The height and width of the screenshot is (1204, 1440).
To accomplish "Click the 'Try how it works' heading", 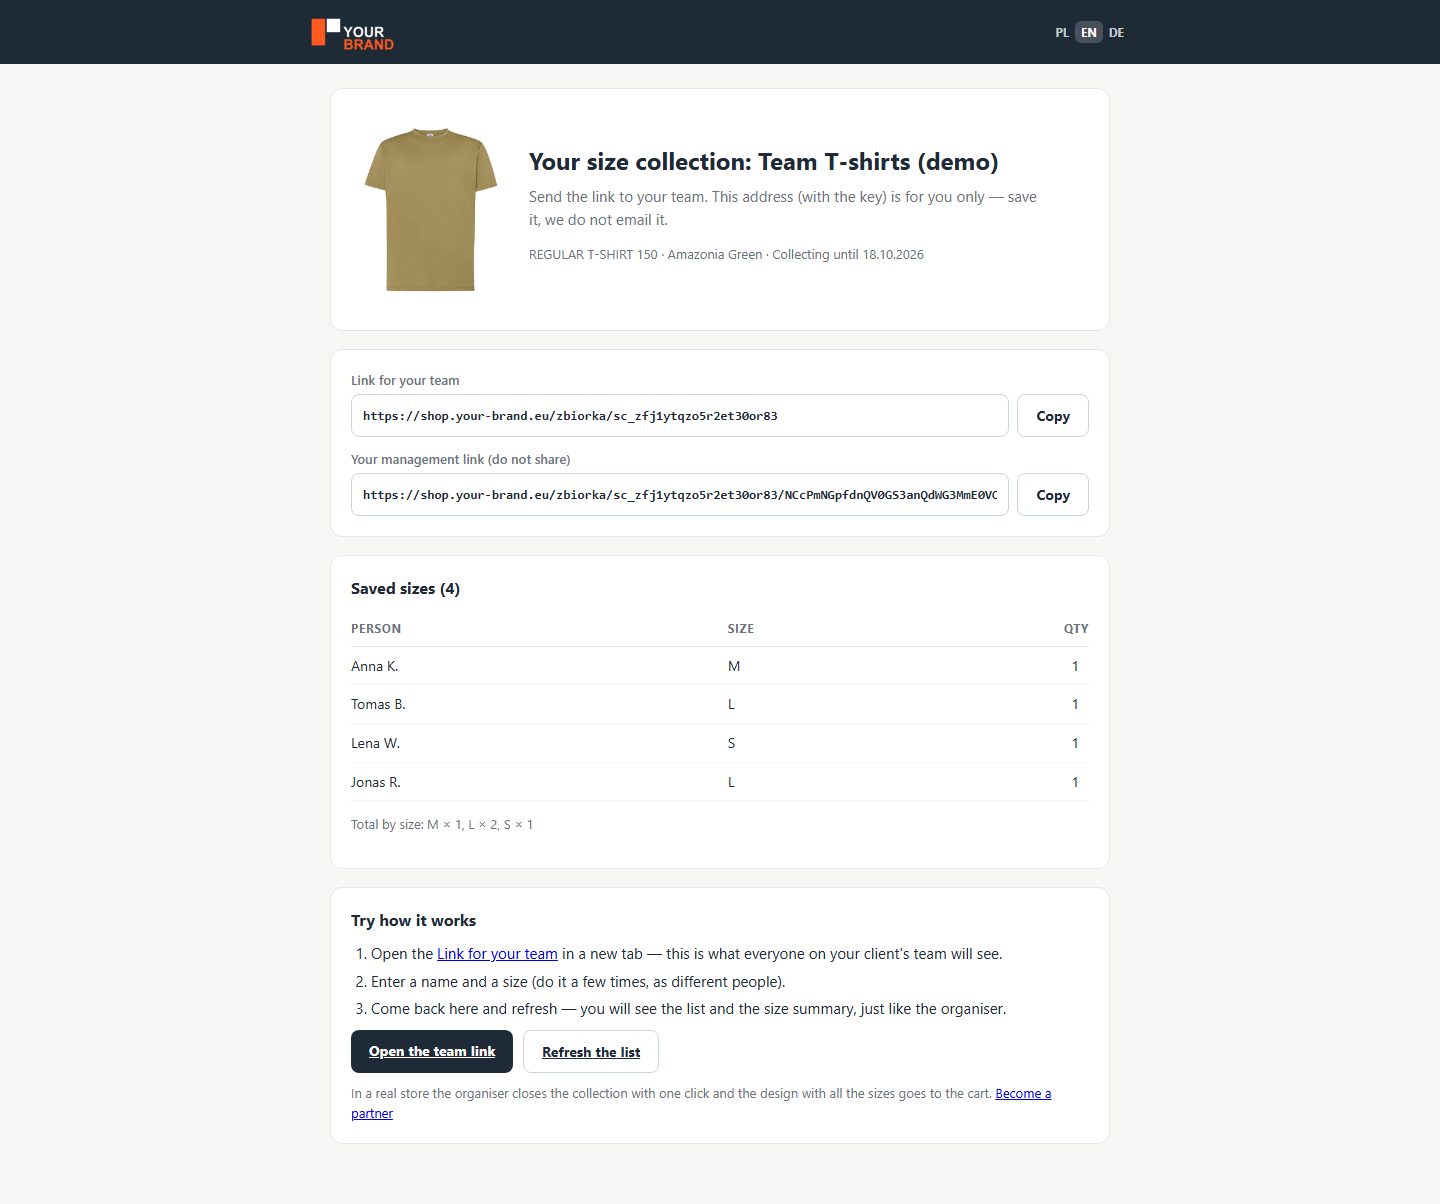I will pyautogui.click(x=413, y=921).
